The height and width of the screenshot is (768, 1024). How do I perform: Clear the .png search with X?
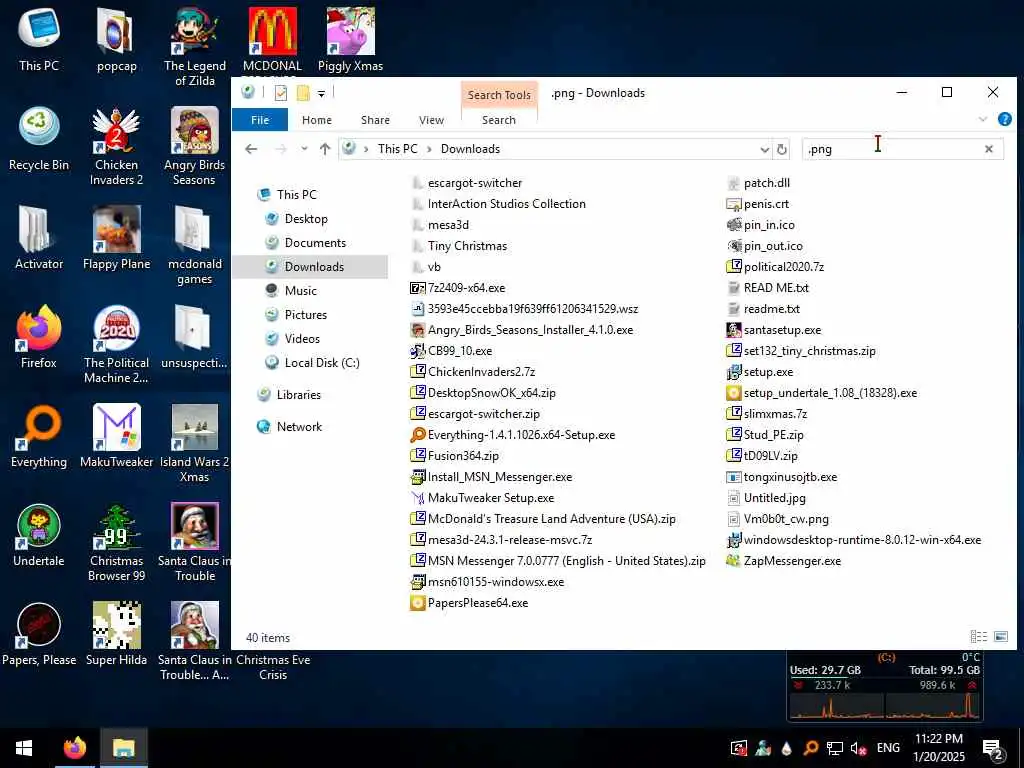click(989, 149)
